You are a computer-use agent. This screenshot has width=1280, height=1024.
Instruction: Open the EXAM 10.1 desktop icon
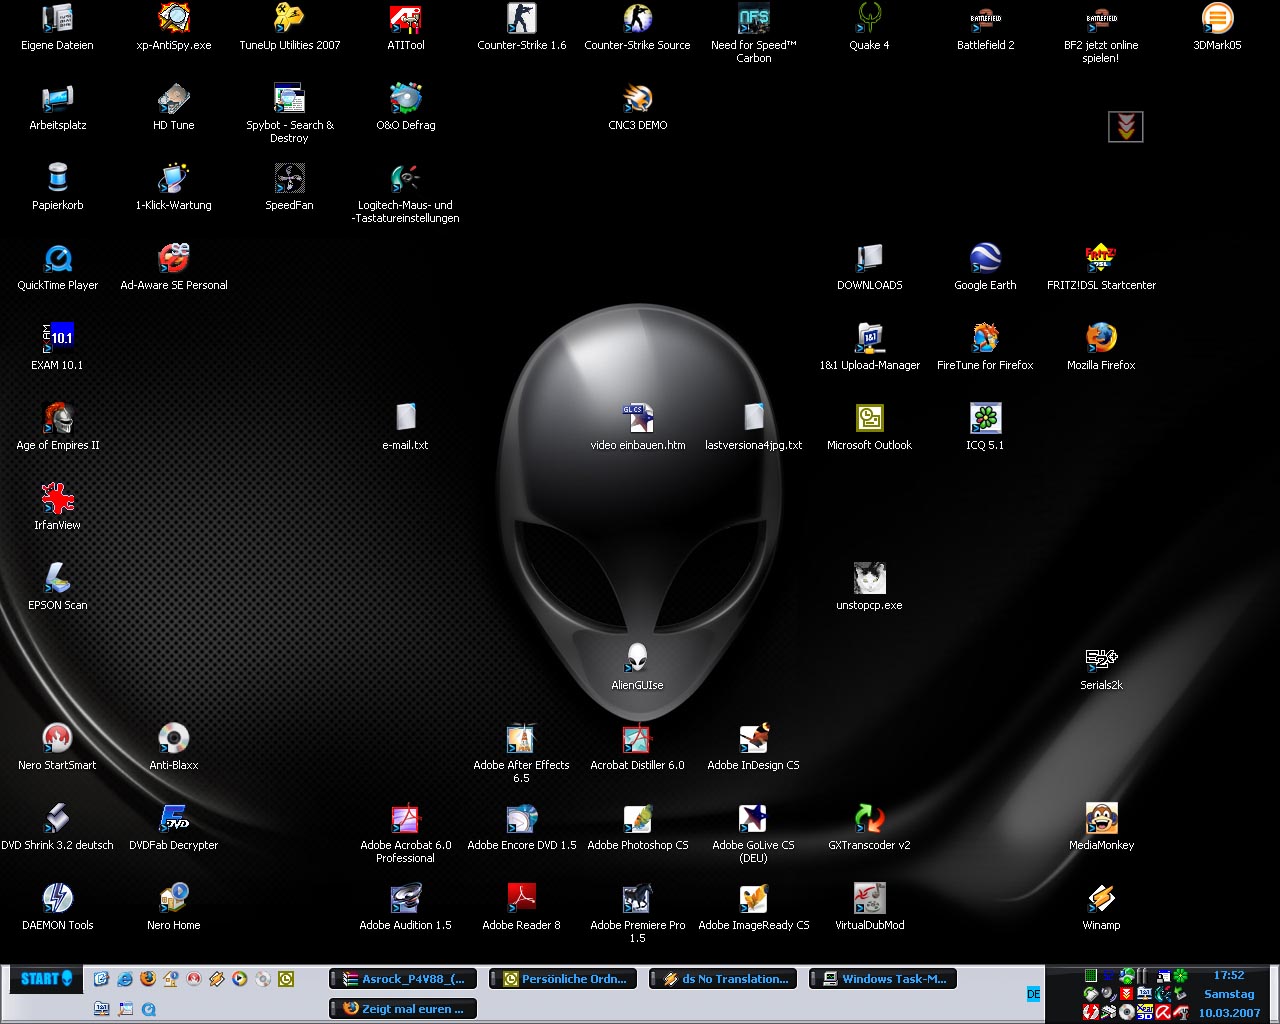point(57,348)
